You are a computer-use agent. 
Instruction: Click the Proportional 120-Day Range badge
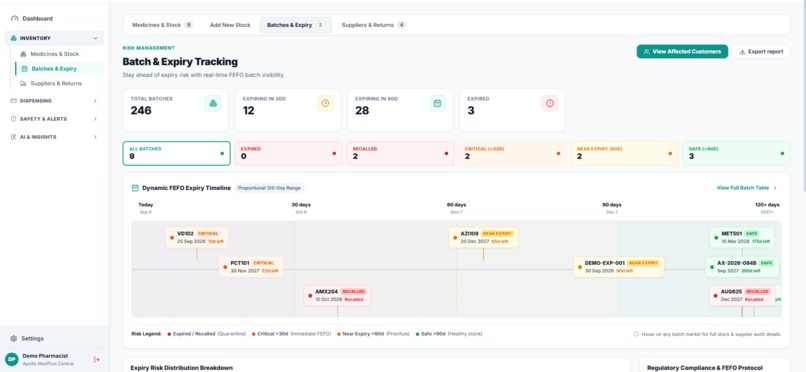pyautogui.click(x=270, y=188)
